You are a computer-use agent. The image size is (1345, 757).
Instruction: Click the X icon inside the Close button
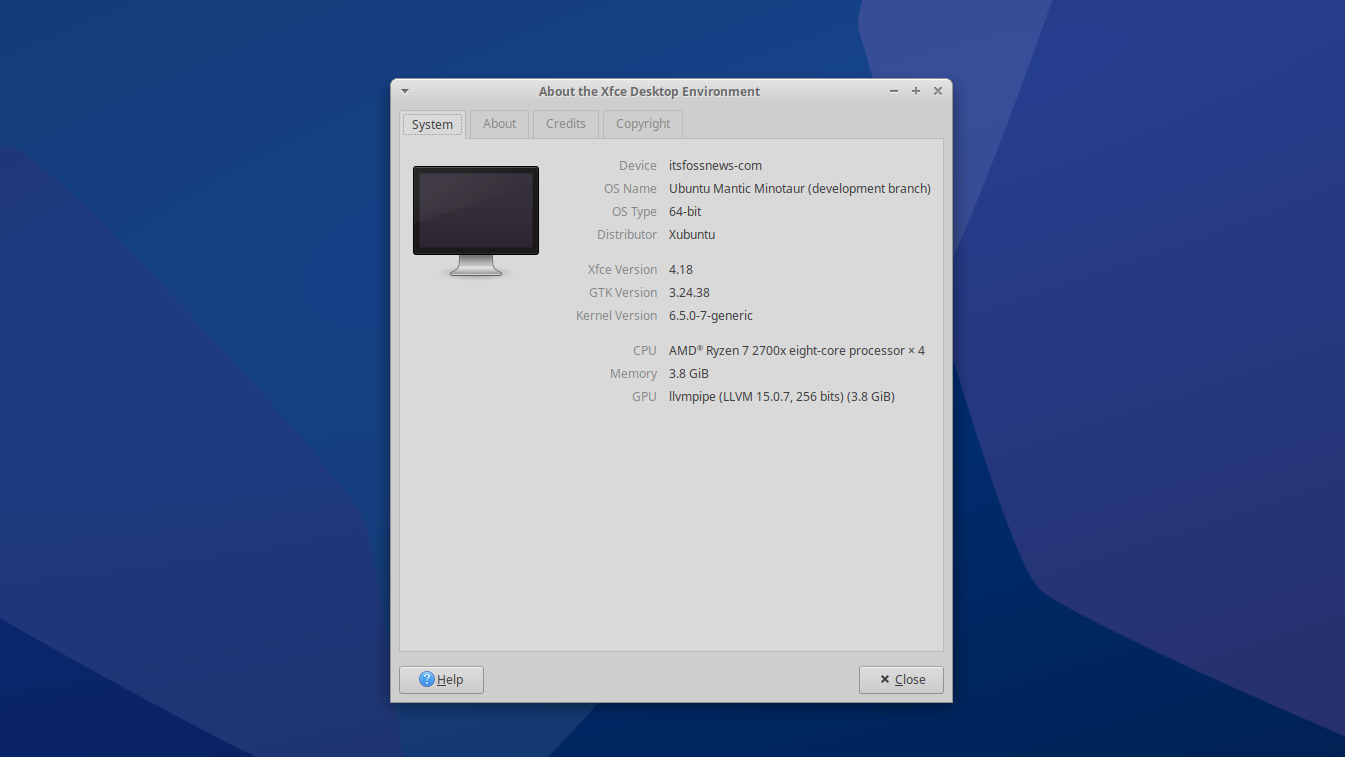pos(884,679)
